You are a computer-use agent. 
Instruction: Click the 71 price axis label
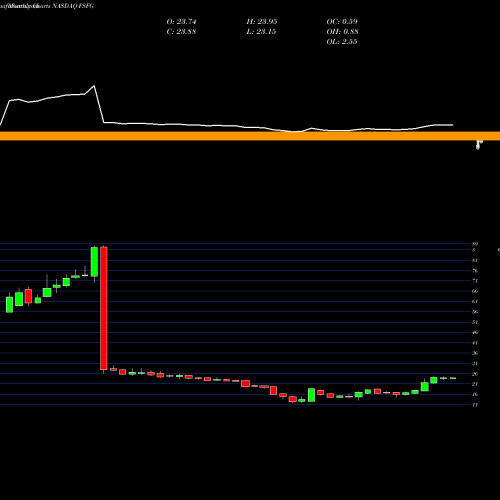click(x=475, y=281)
